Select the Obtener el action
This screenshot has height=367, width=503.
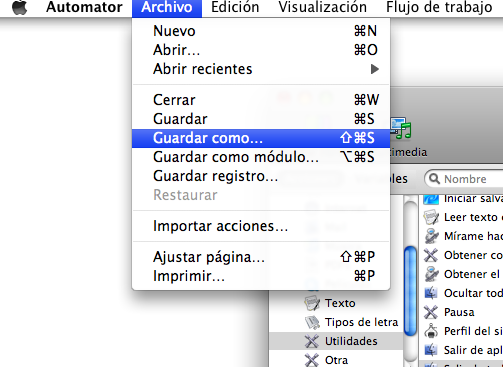pyautogui.click(x=461, y=274)
